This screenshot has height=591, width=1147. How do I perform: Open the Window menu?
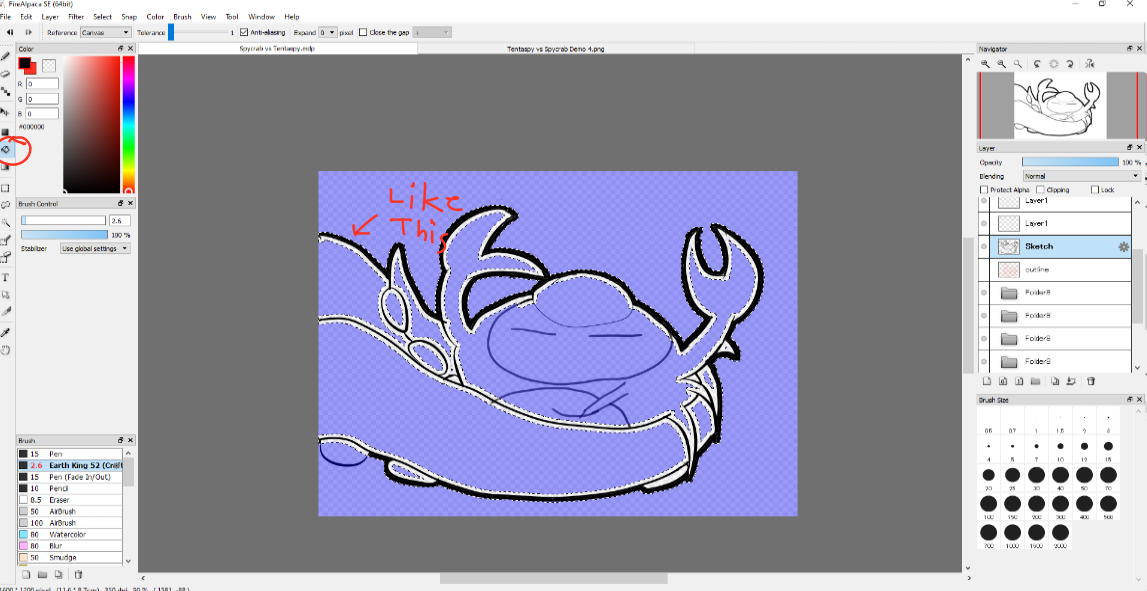(261, 16)
